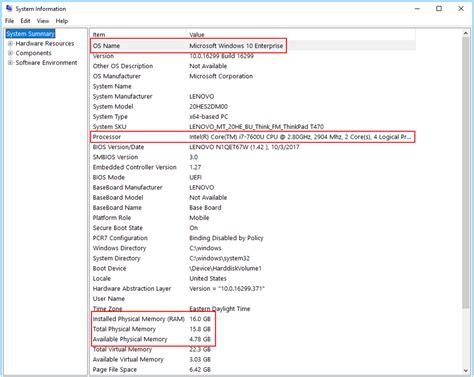This screenshot has height=377, width=474.
Task: Select the Secure Boot State row
Action: [253, 228]
